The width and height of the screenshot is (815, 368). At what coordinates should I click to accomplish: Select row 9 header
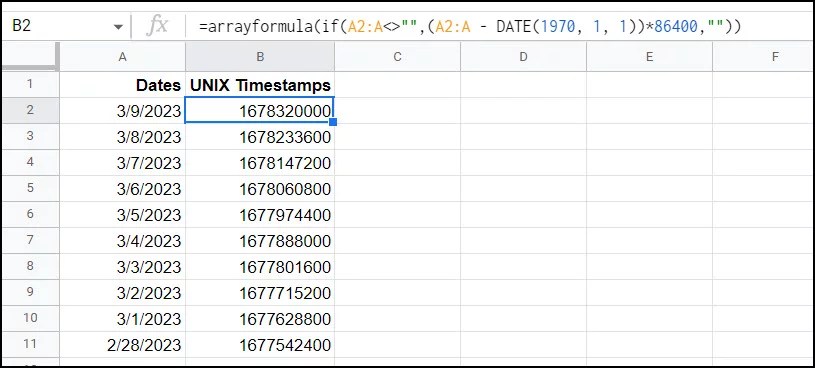[x=30, y=292]
